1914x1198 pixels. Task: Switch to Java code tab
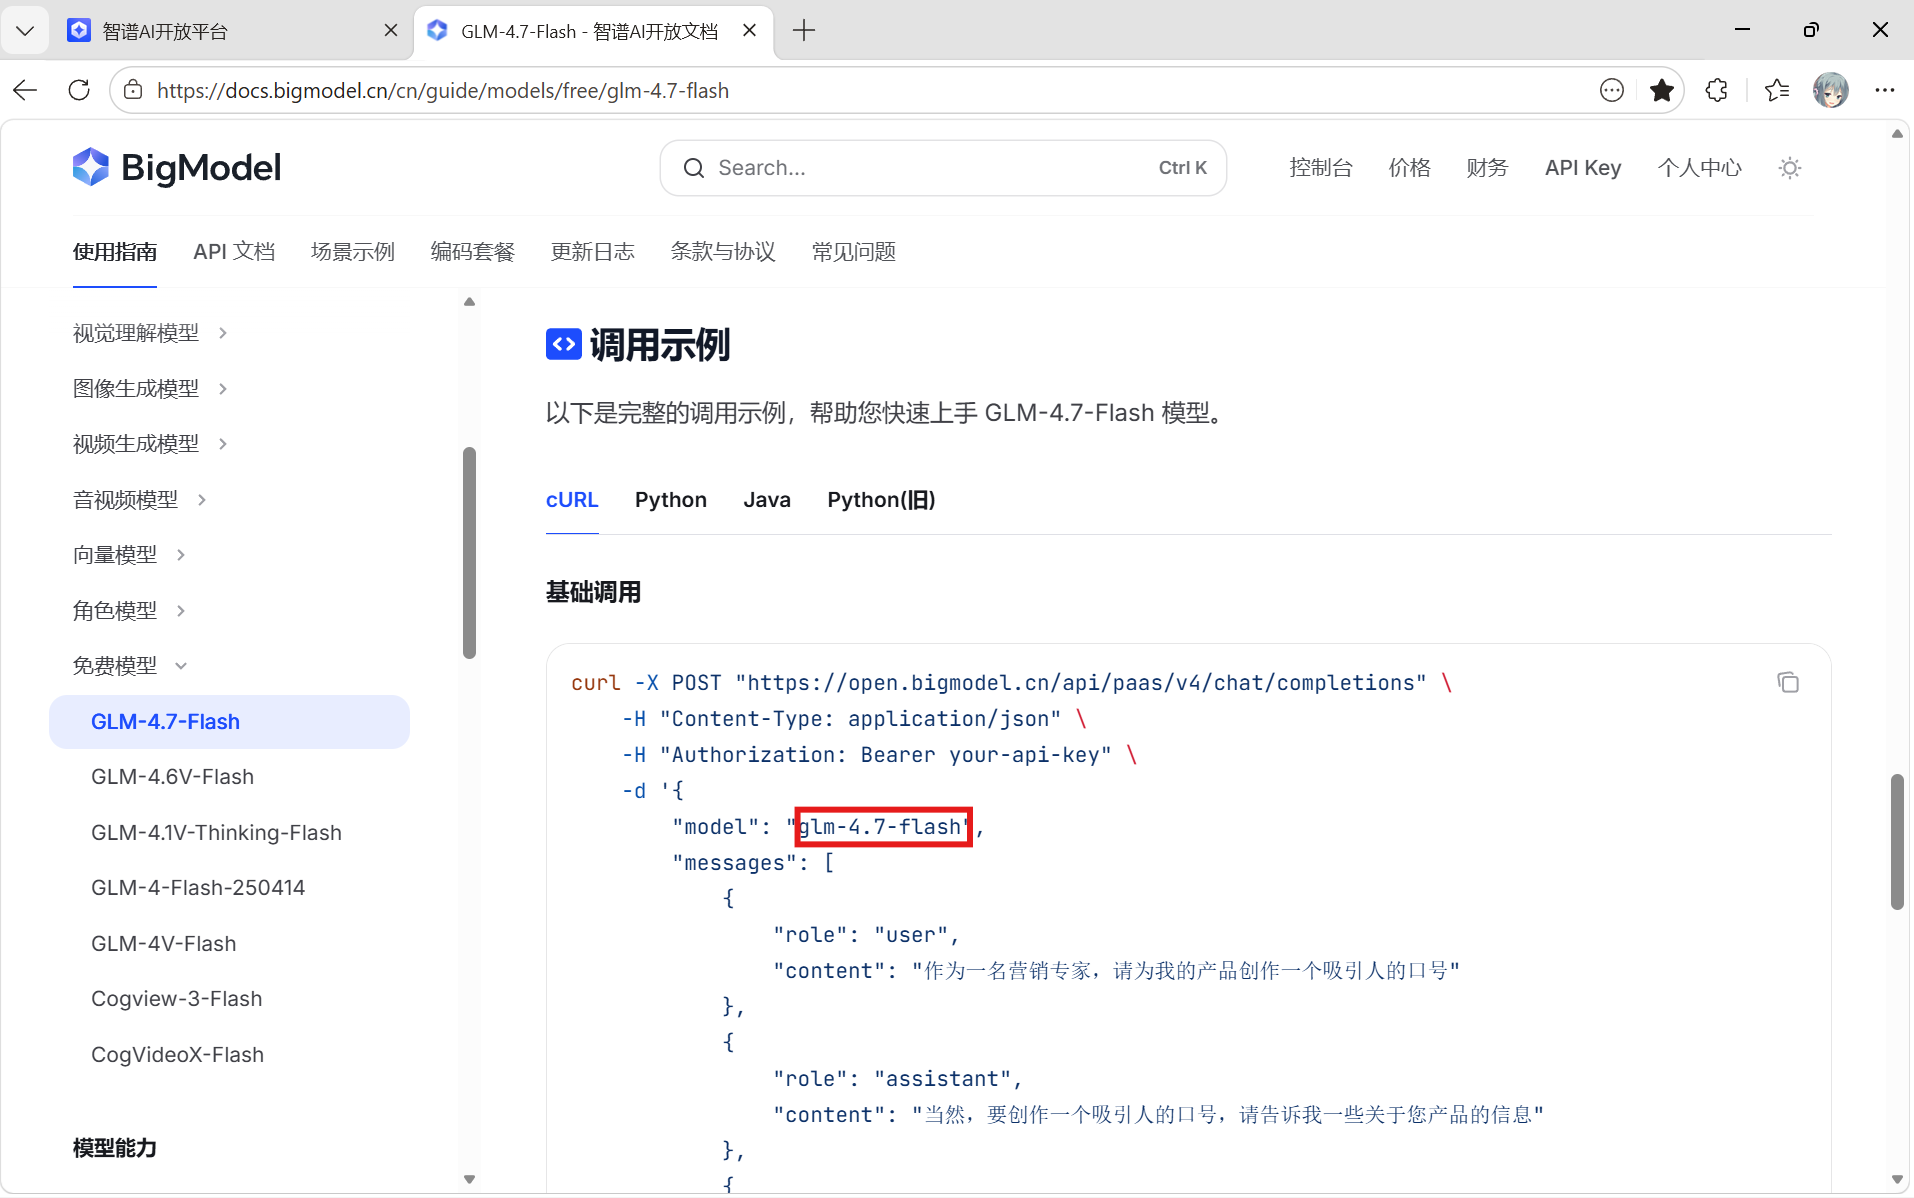(767, 500)
